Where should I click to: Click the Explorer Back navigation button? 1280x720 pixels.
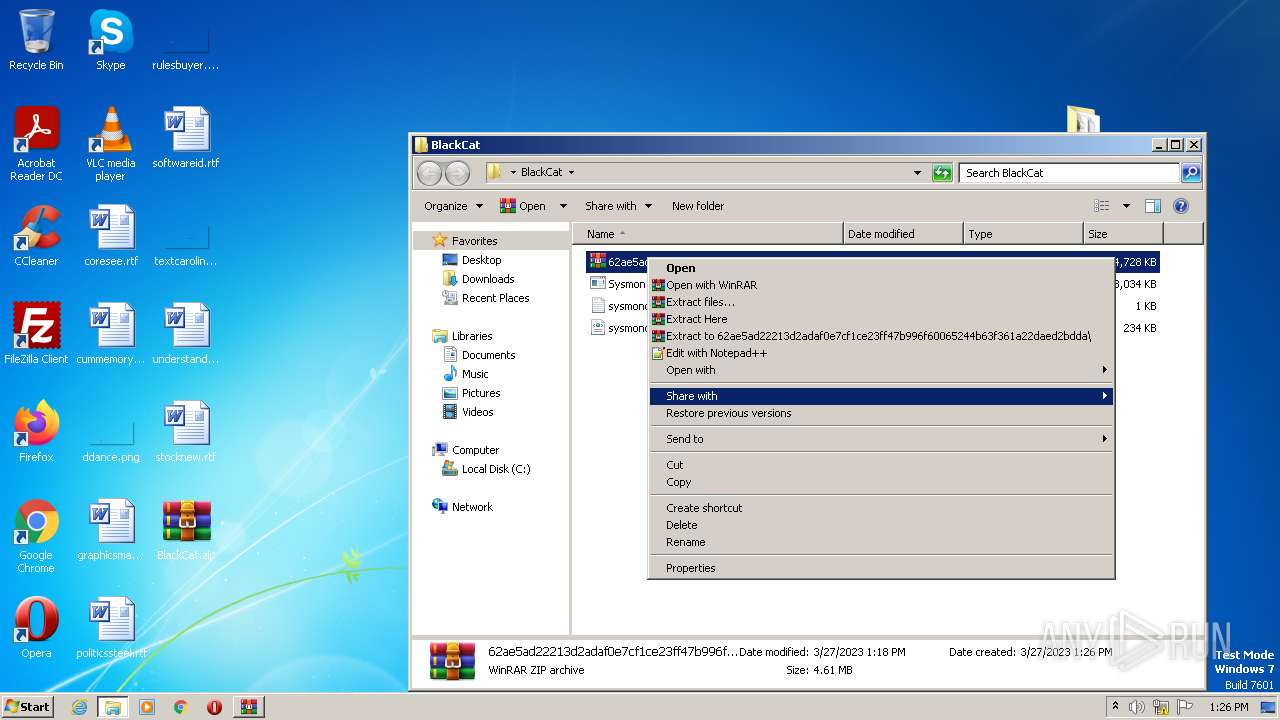[429, 173]
